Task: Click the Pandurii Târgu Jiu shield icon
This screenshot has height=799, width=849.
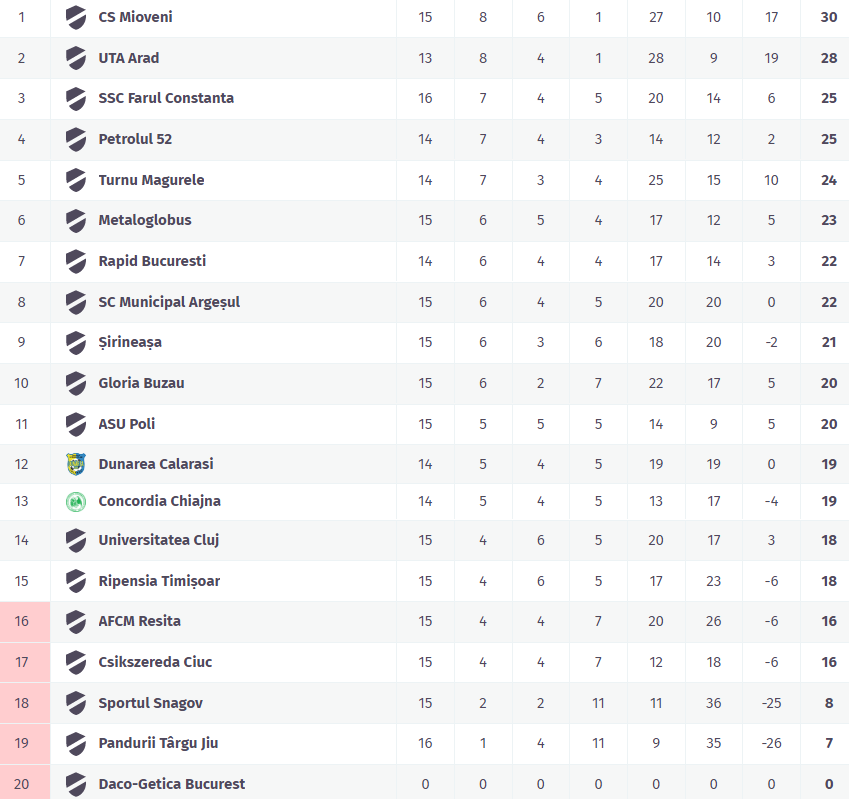Action: tap(76, 743)
